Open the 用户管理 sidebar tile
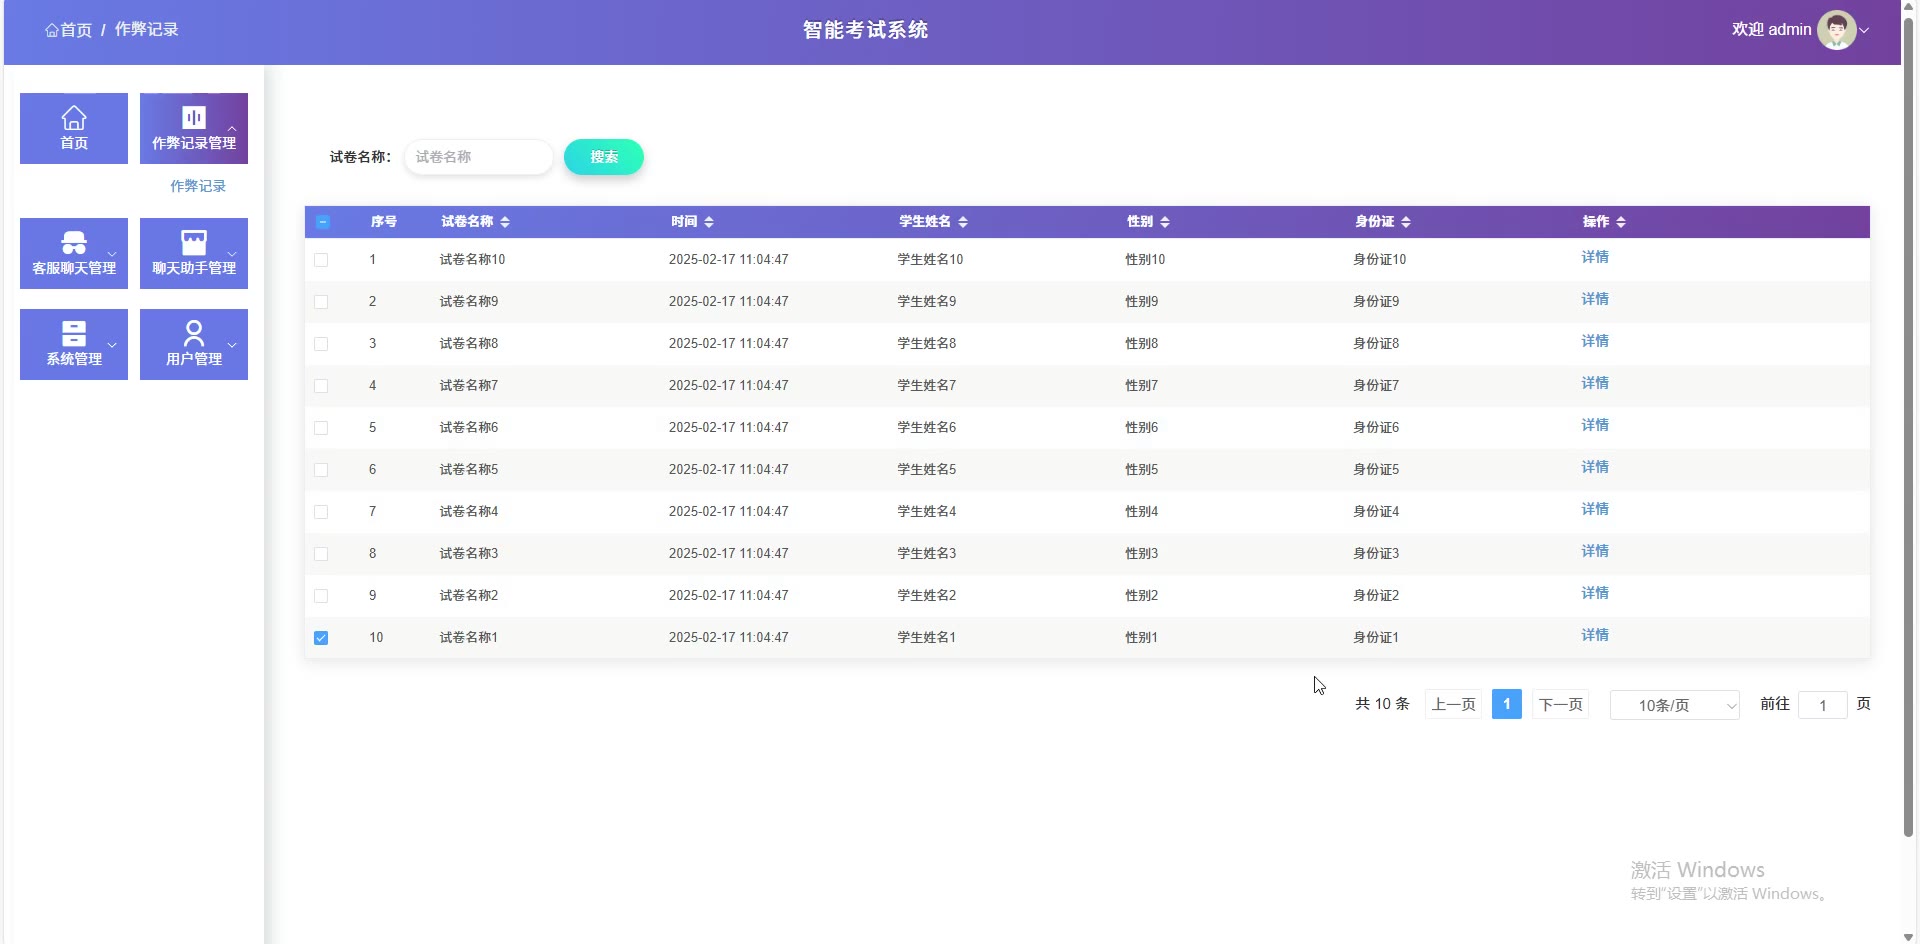 (194, 344)
